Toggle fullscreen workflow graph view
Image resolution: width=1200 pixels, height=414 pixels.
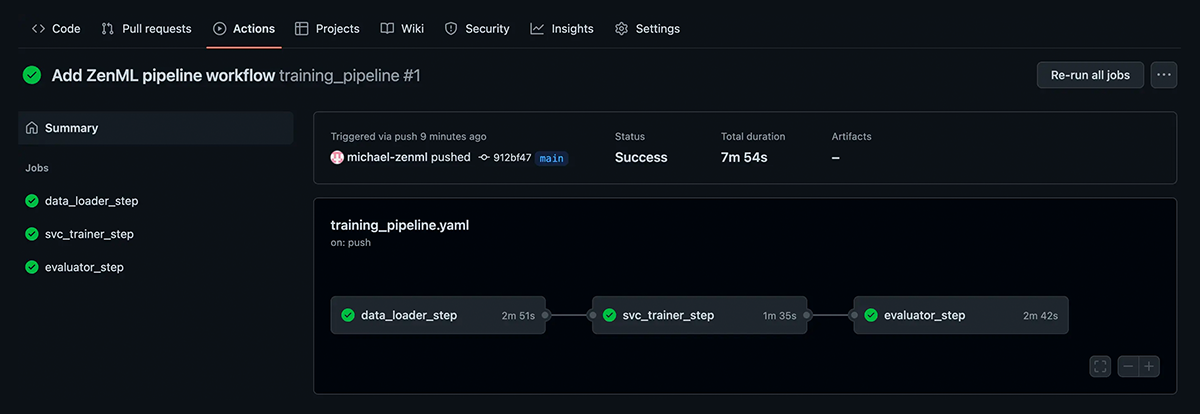click(1100, 367)
